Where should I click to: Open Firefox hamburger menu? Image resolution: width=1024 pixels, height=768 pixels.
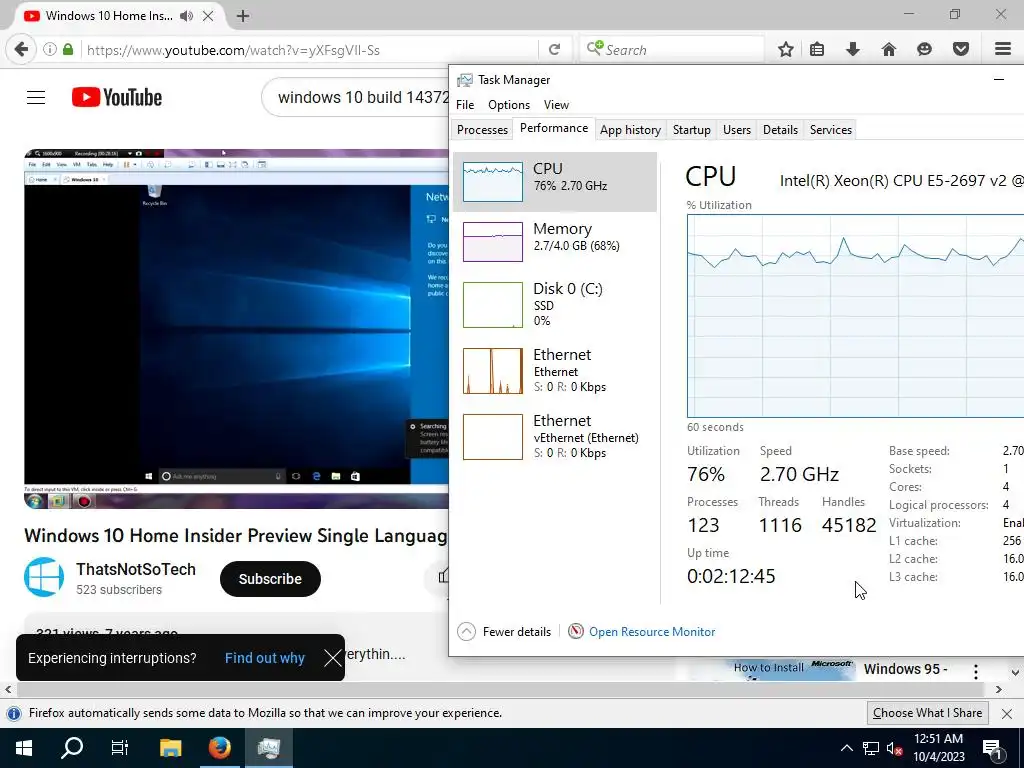click(x=1003, y=49)
